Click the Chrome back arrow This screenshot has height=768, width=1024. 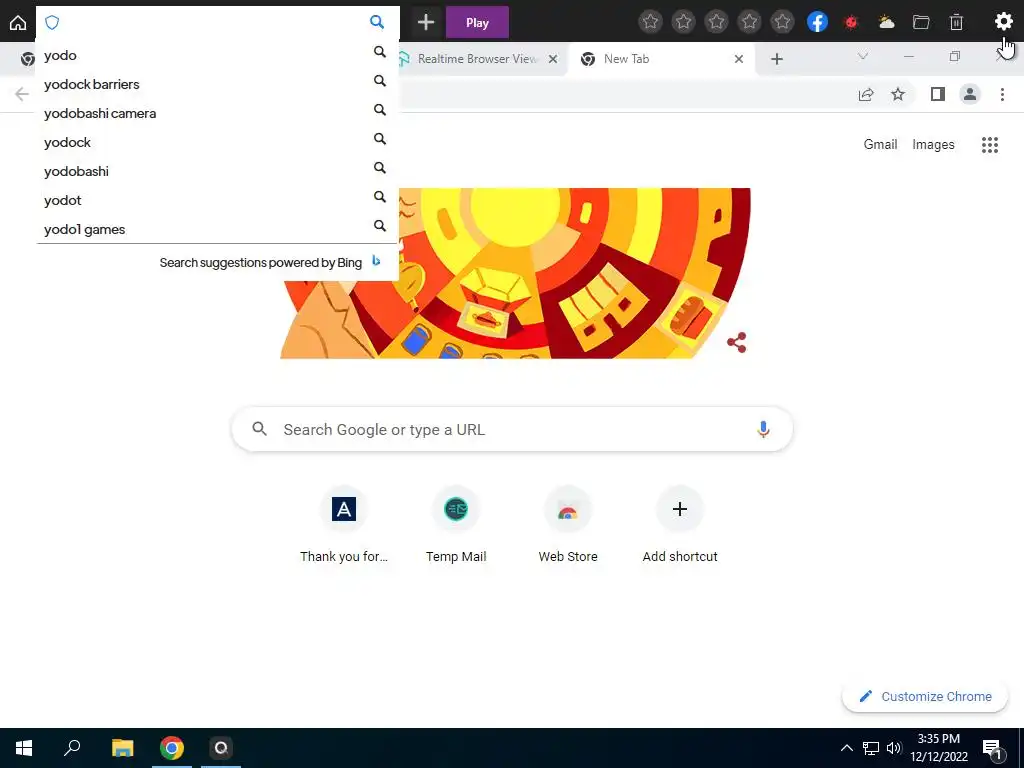22,95
